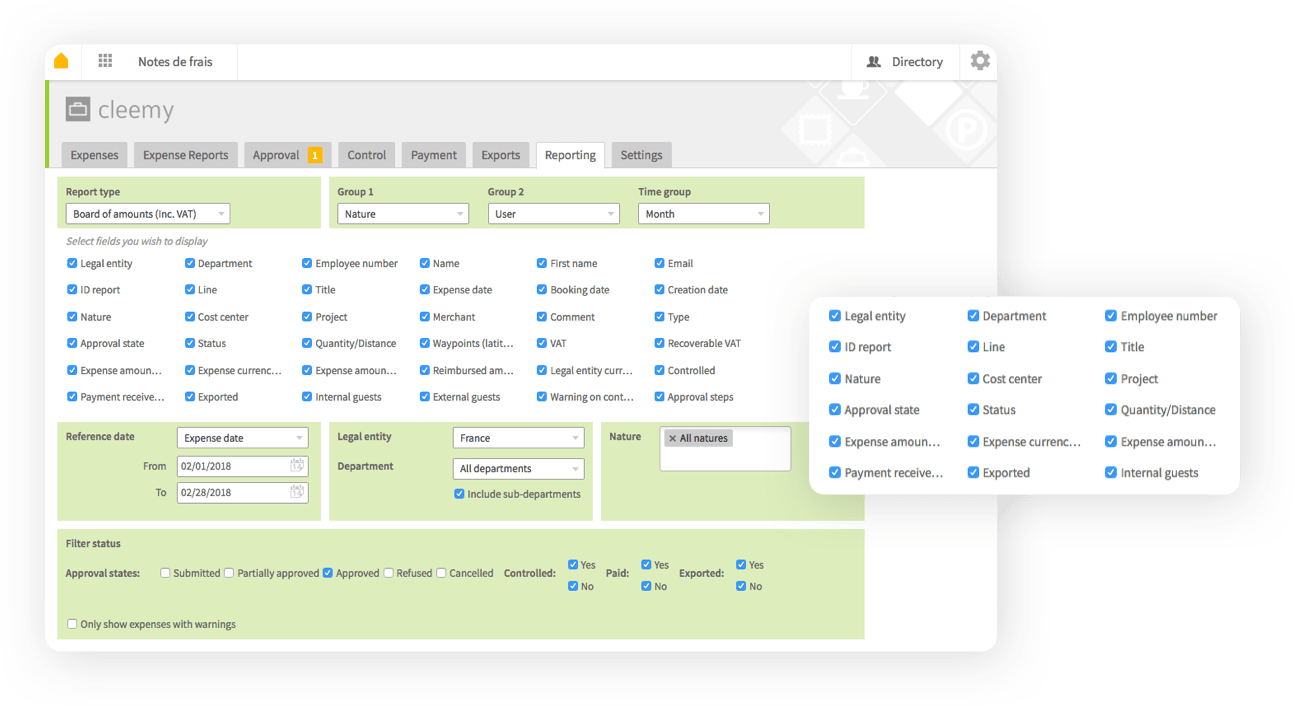Click the Approval tab notification badge
Image resolution: width=1295 pixels, height=706 pixels.
coord(315,155)
